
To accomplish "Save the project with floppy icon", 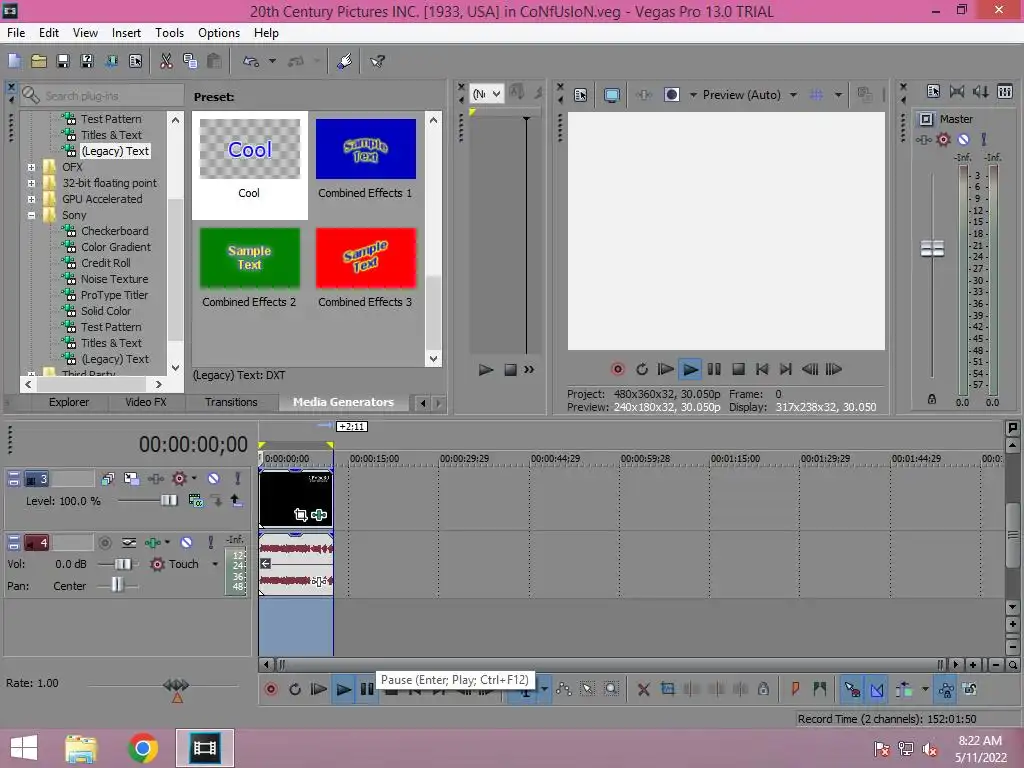I will click(x=63, y=61).
